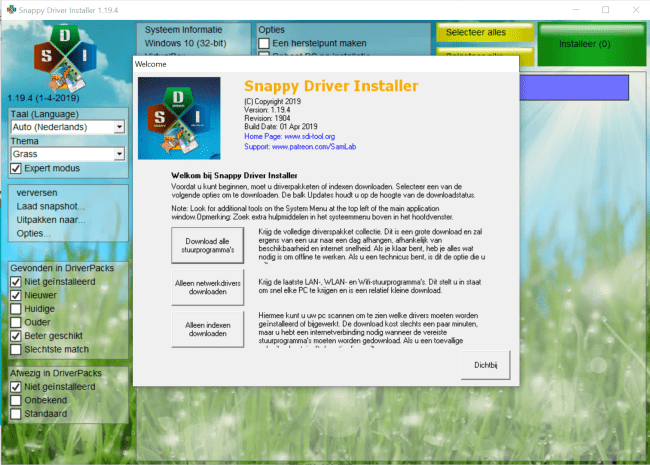Open the Taal (Language) dropdown
This screenshot has width=650, height=465.
(x=68, y=127)
